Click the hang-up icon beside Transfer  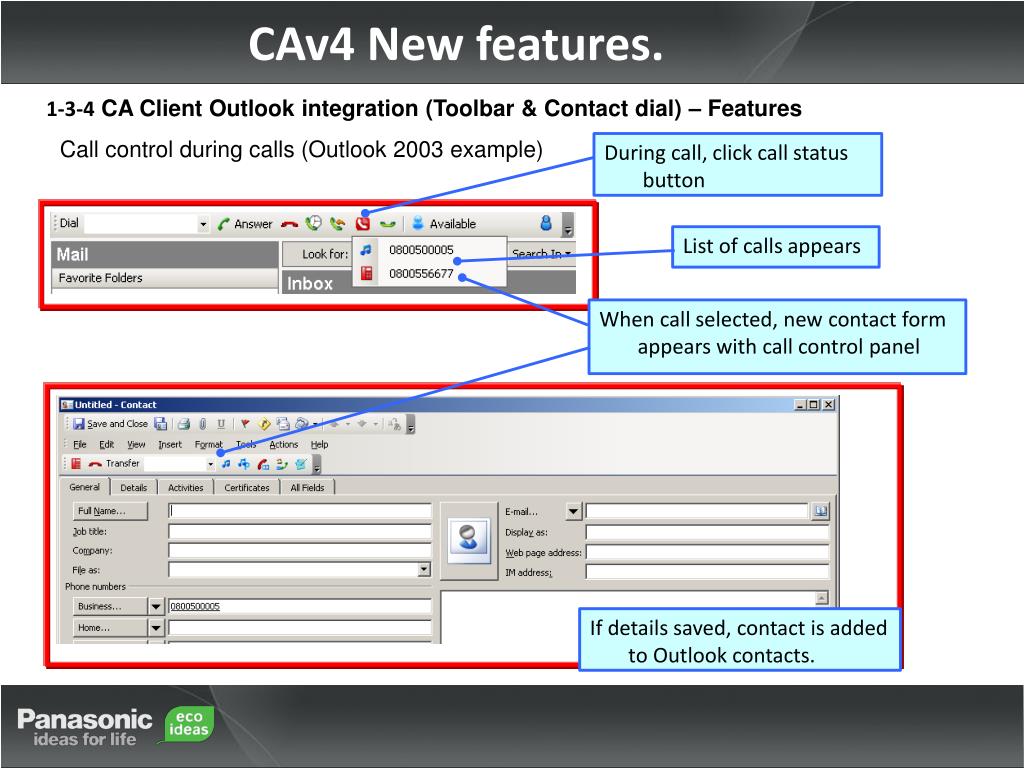pos(95,464)
